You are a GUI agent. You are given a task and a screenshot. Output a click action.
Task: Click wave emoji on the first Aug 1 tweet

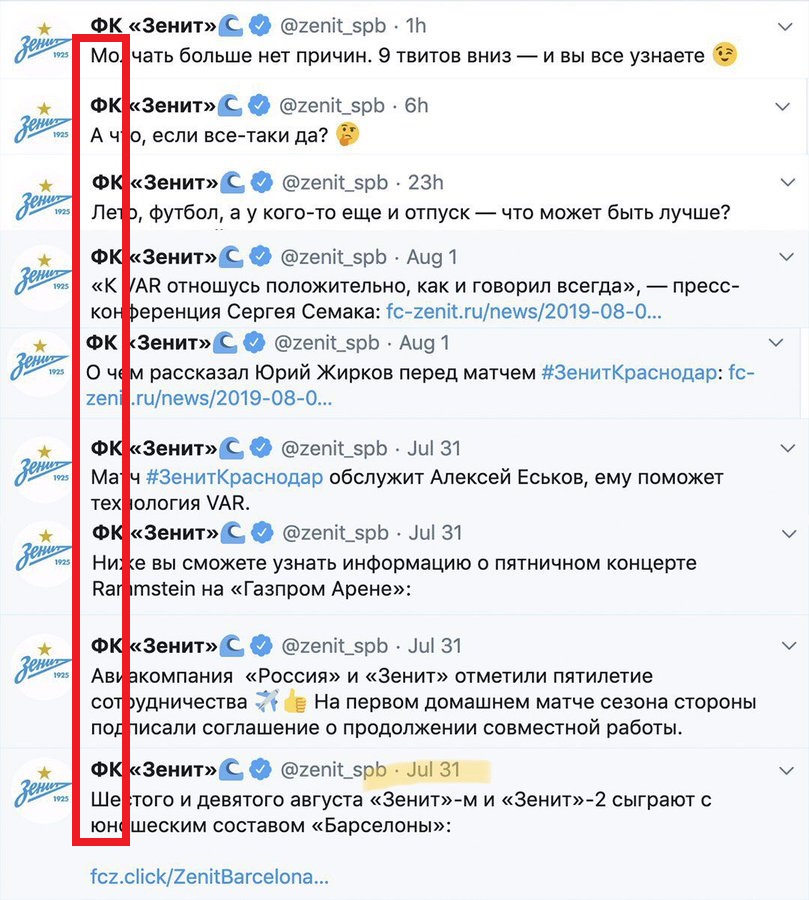[231, 257]
